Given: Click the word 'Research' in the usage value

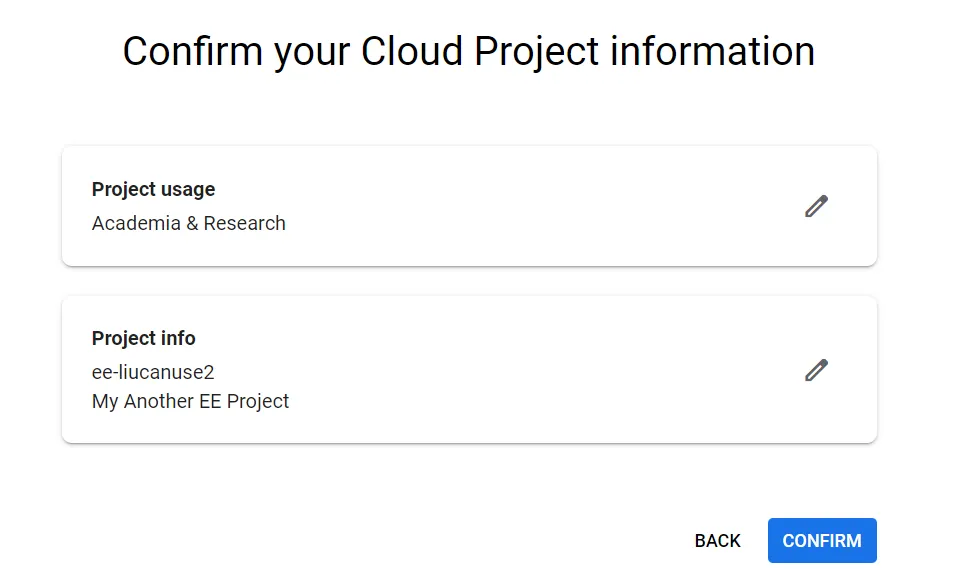Looking at the screenshot, I should 244,223.
